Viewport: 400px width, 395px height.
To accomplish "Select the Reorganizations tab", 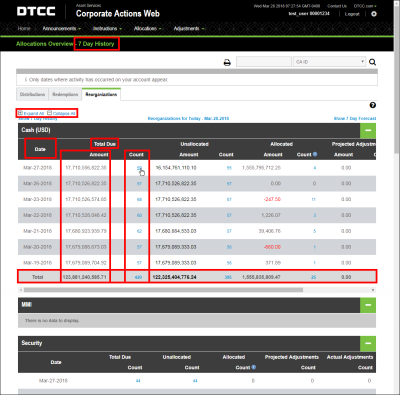I will point(101,94).
